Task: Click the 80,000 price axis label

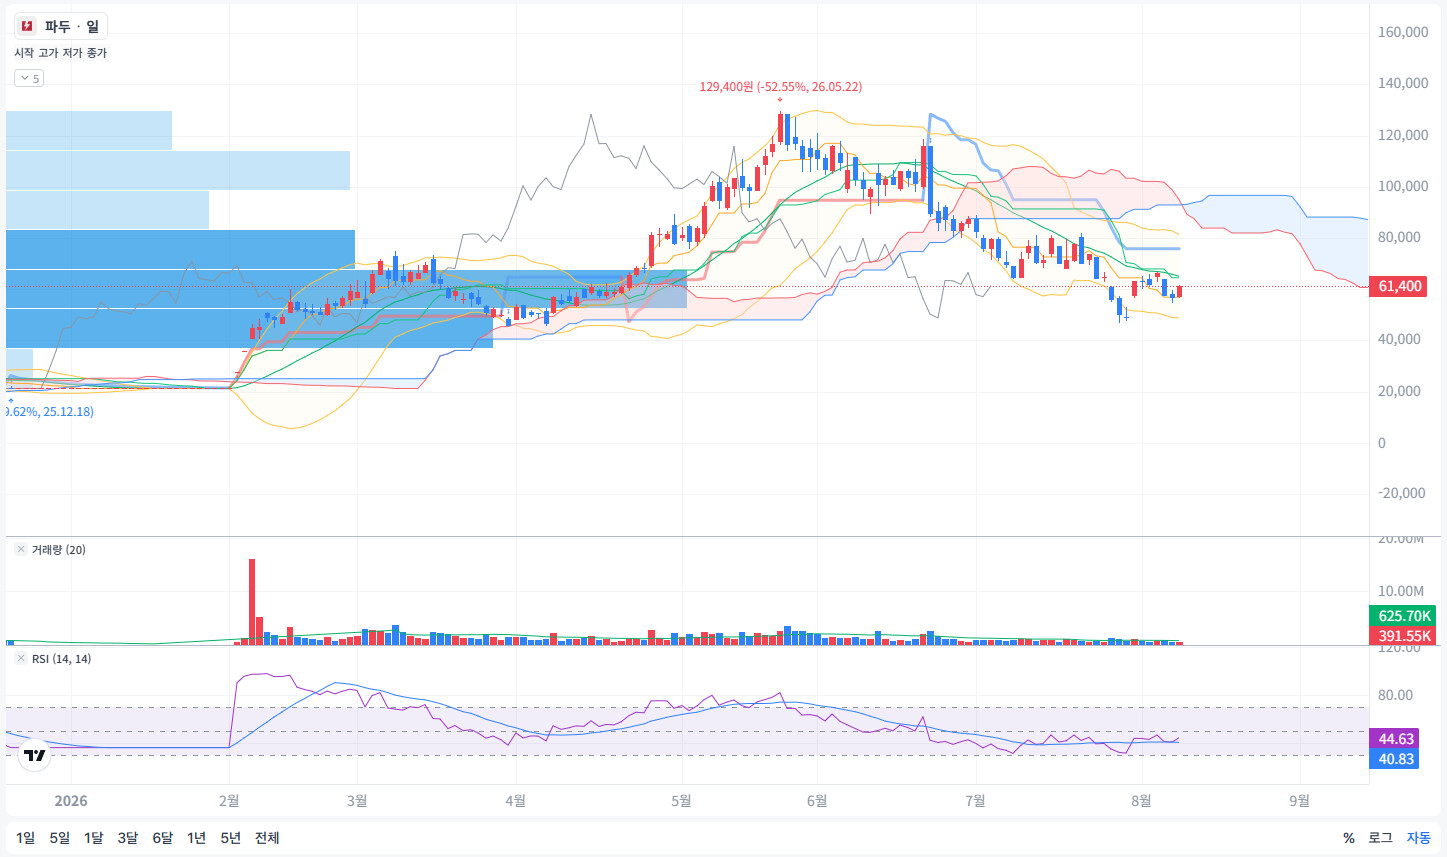Action: [x=1399, y=237]
